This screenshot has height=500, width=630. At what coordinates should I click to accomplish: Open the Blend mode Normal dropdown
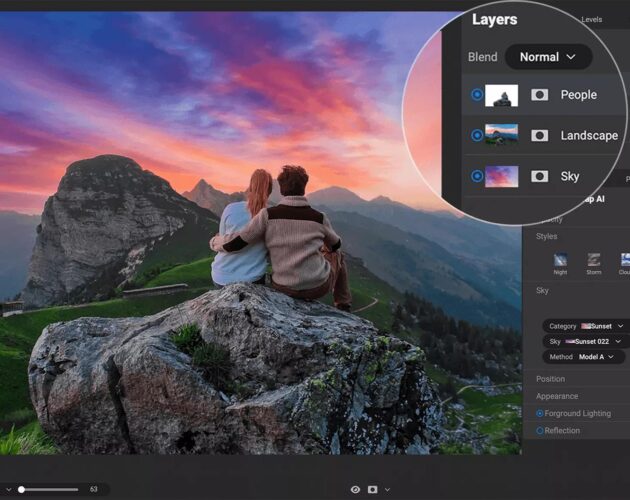click(548, 57)
